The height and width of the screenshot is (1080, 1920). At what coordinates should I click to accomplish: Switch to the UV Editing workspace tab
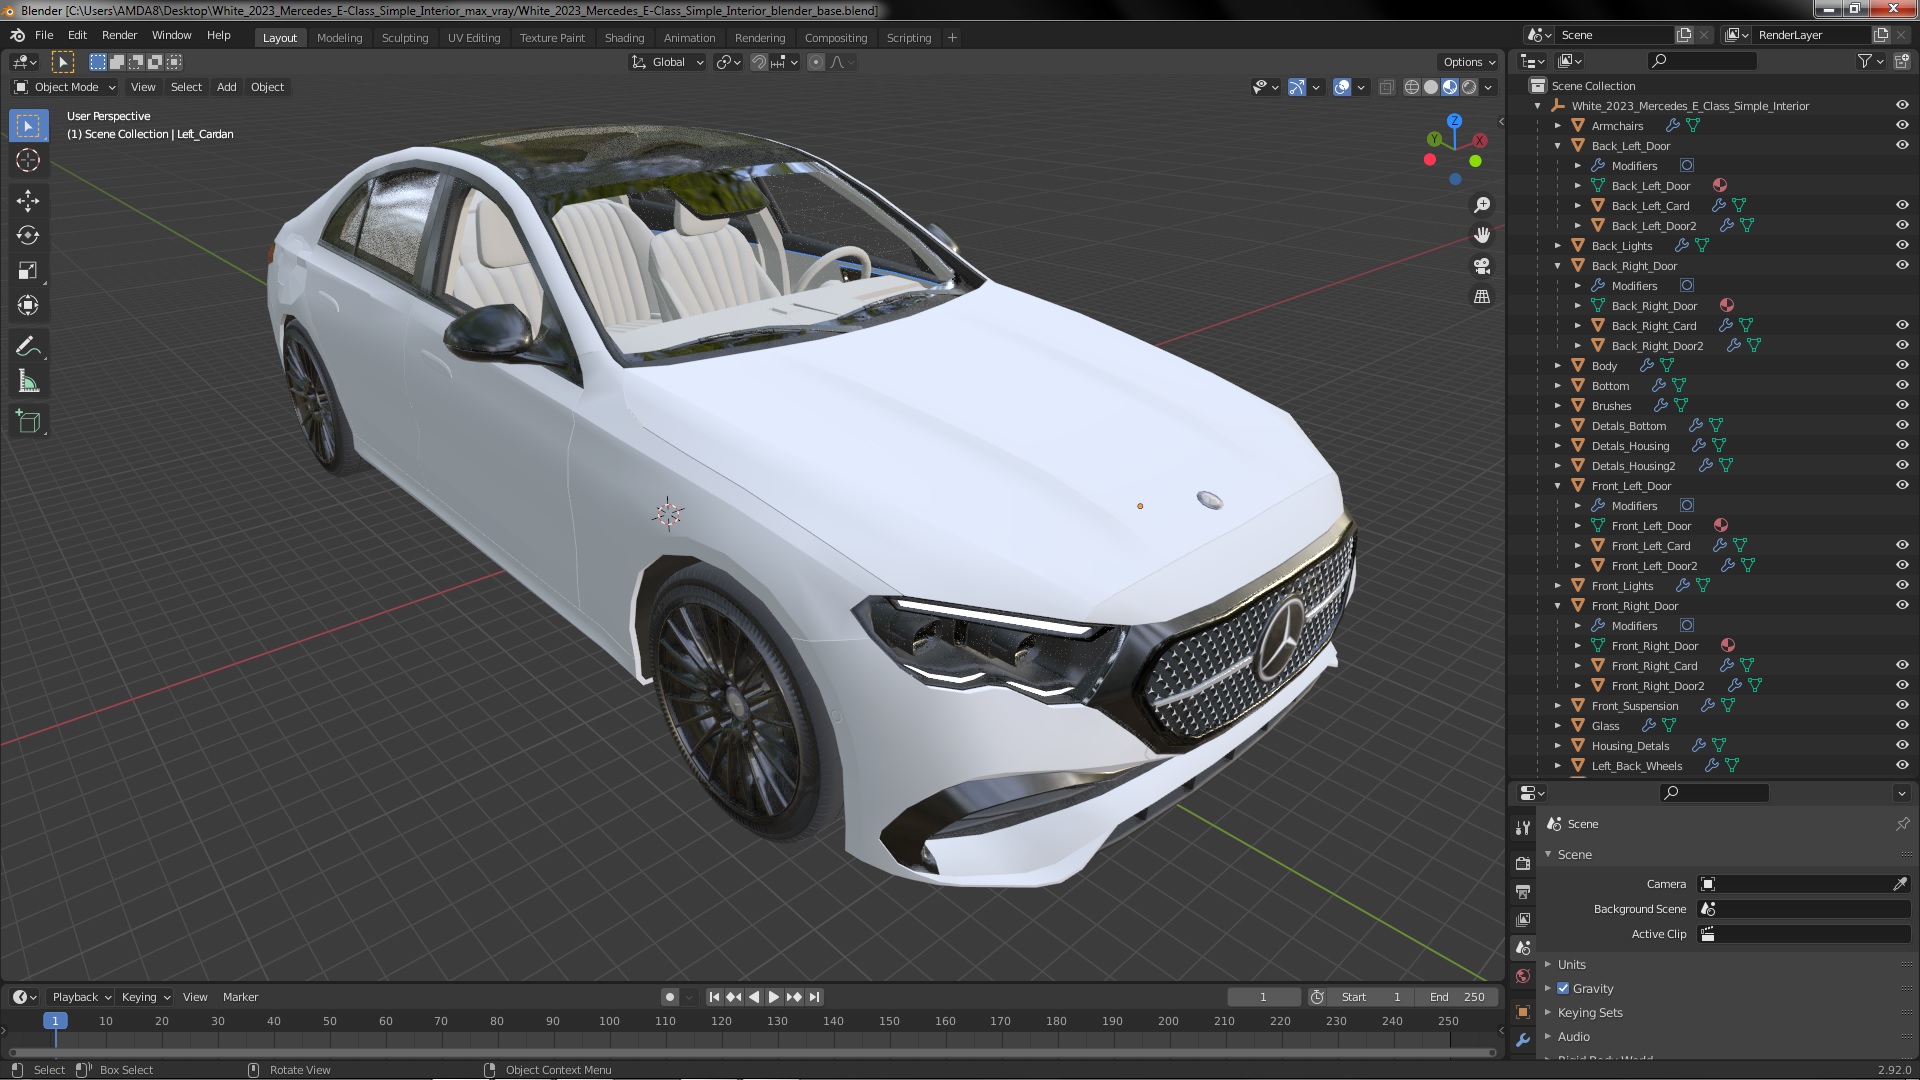[x=474, y=38]
